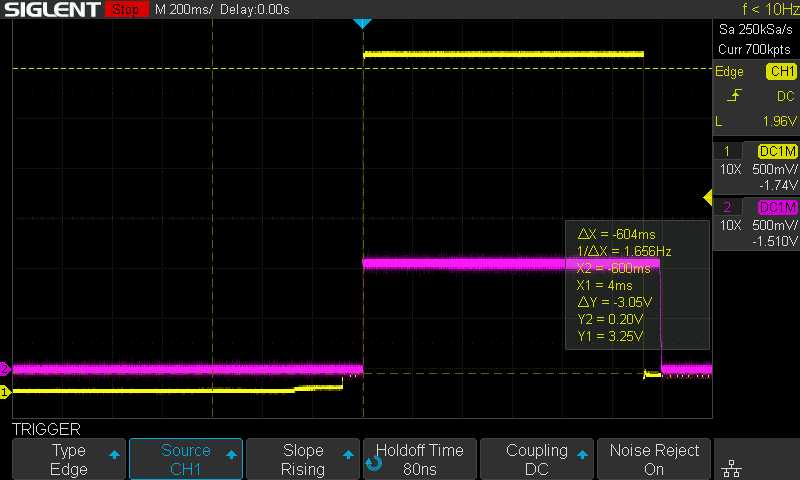Open the trigger Source CH1 dropdown

[x=186, y=459]
